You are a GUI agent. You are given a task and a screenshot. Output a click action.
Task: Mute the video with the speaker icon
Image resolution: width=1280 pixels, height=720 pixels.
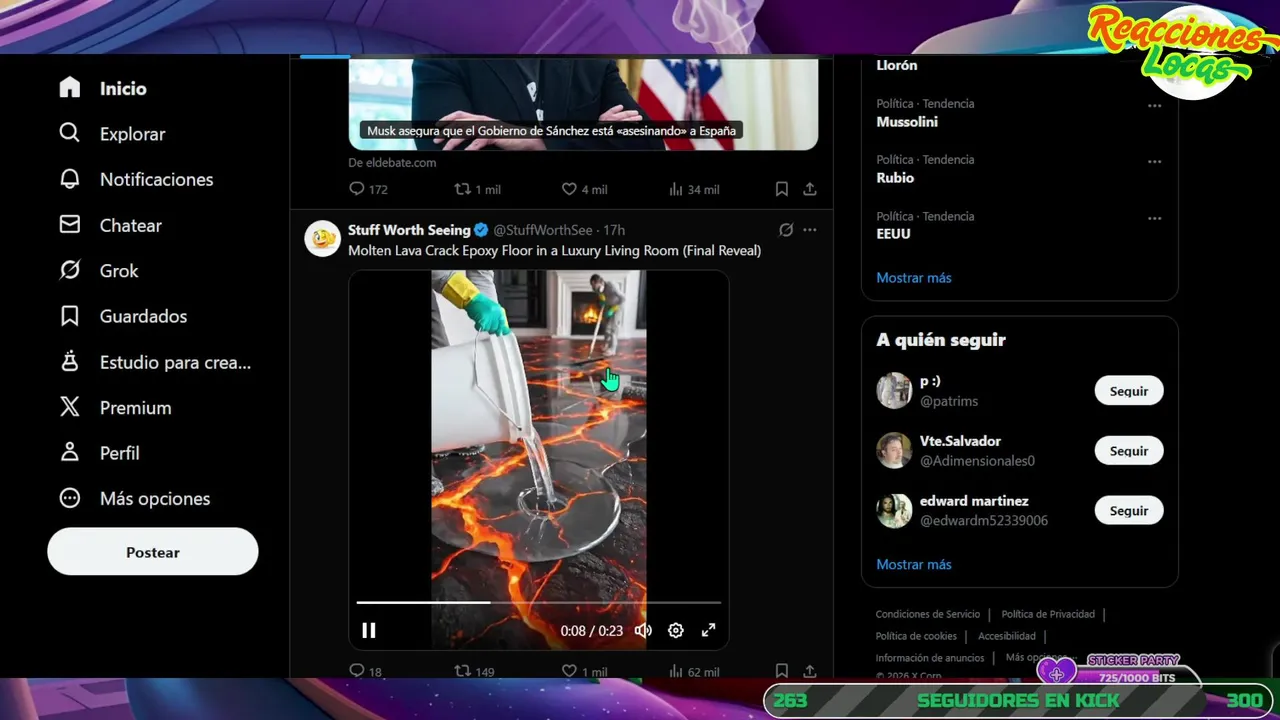[x=643, y=630]
